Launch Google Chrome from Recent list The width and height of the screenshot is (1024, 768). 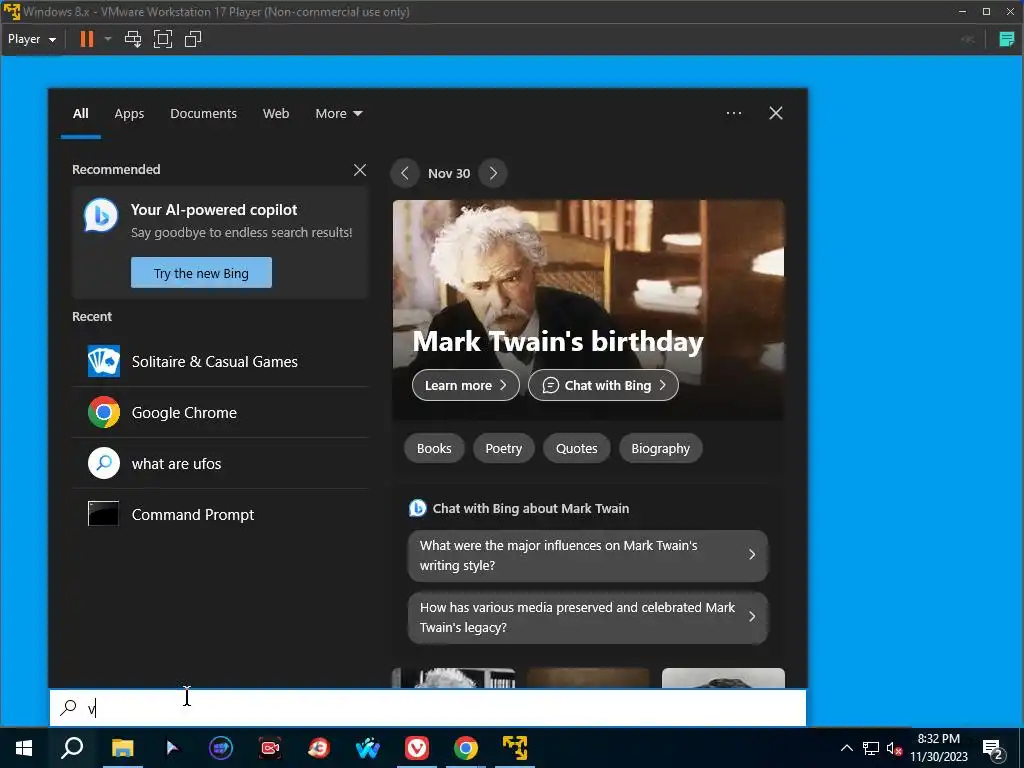coord(221,413)
